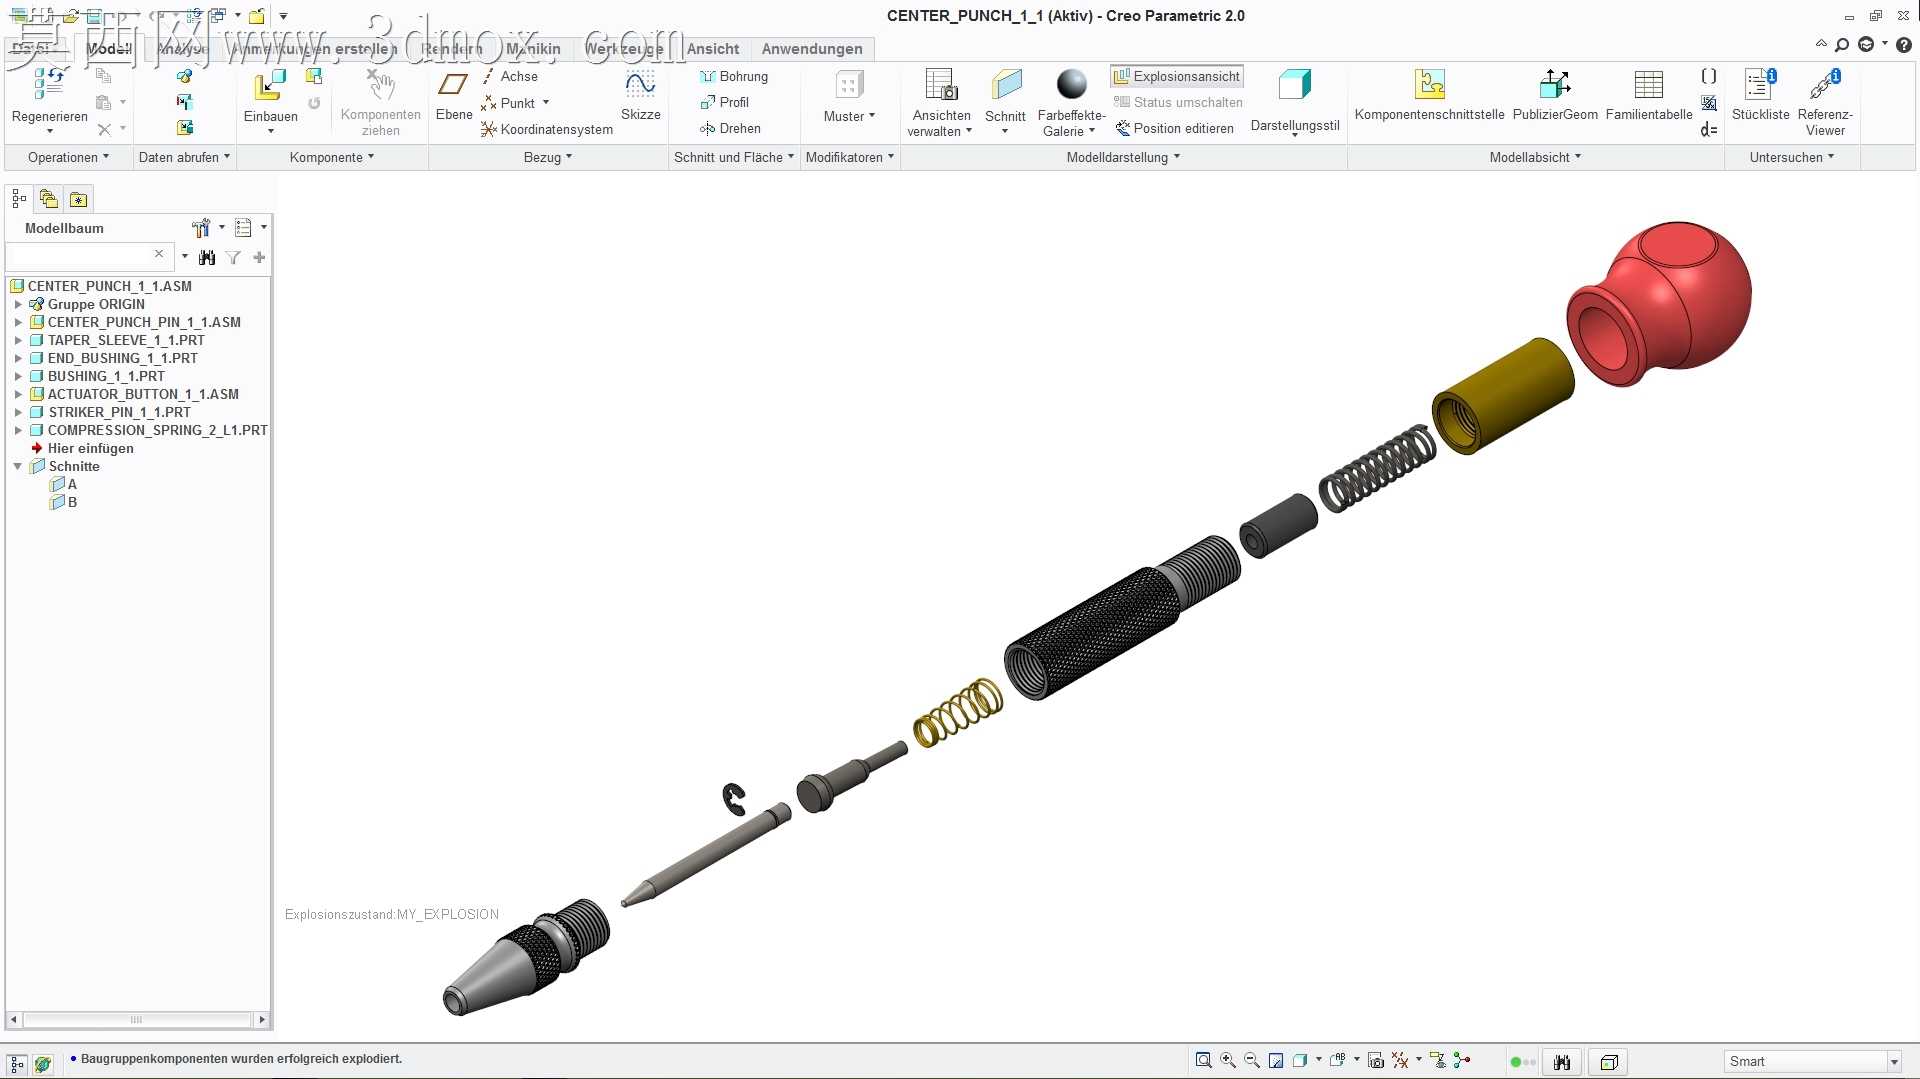This screenshot has height=1079, width=1920.
Task: Click the plus icon in model tree search
Action: (259, 258)
